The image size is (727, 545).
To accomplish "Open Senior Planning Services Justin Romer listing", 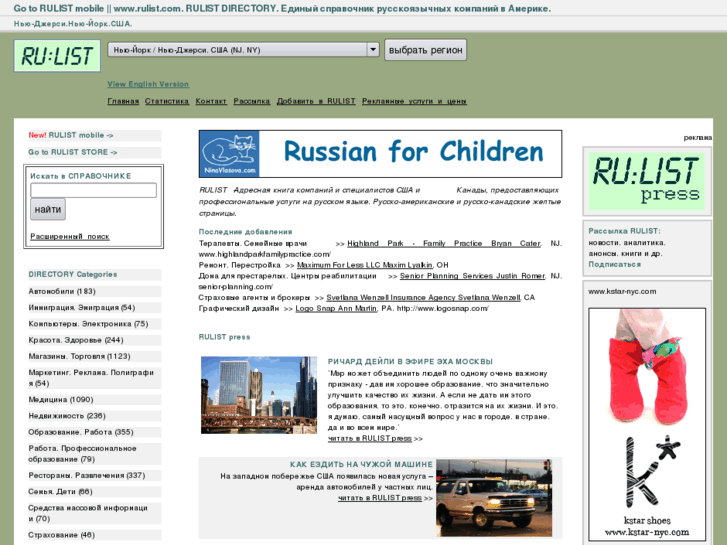I will coord(472,276).
